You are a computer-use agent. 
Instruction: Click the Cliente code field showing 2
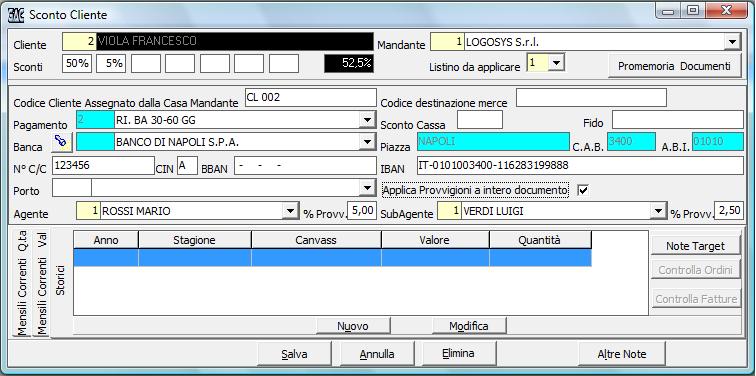pos(80,41)
